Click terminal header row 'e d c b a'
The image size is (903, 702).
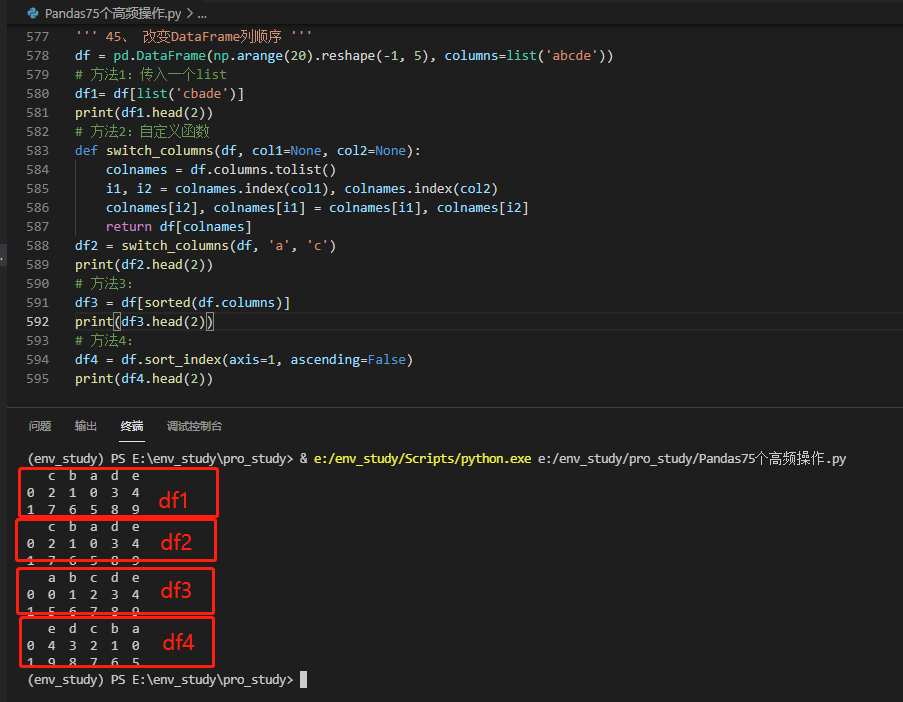(93, 629)
